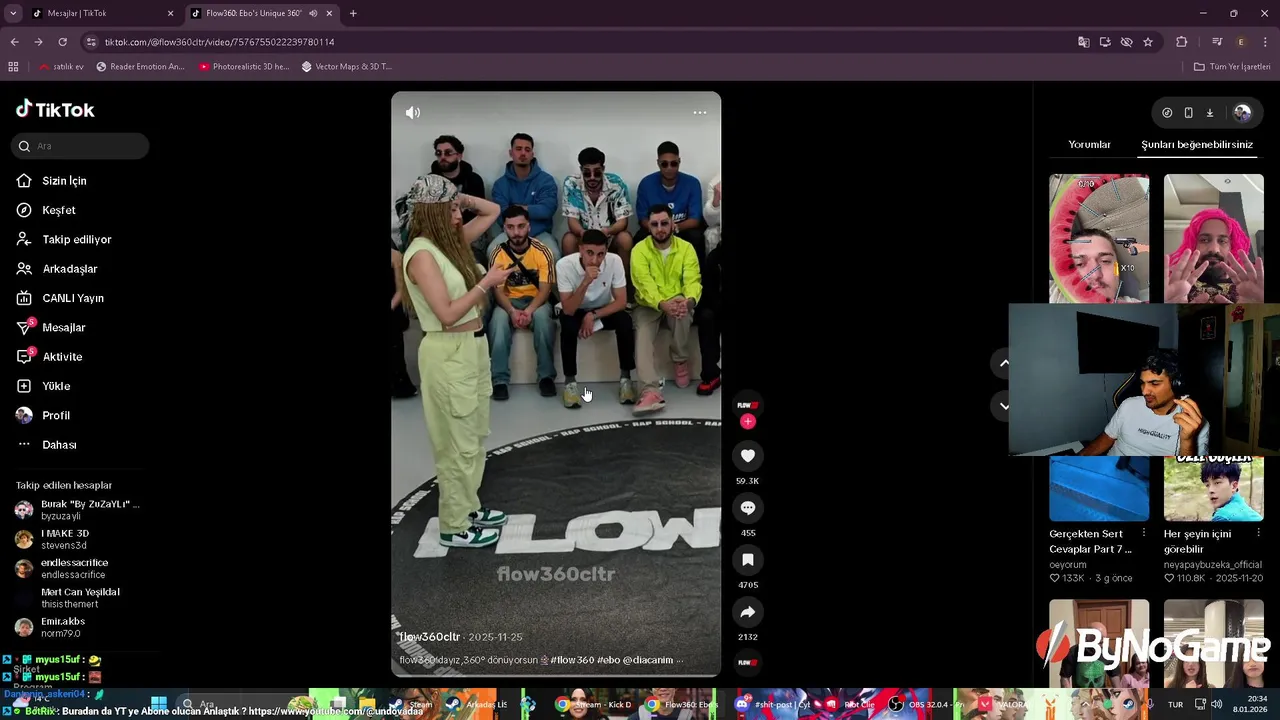This screenshot has height=720, width=1280.
Task: Open the browser extensions puzzle icon
Action: [x=1182, y=42]
